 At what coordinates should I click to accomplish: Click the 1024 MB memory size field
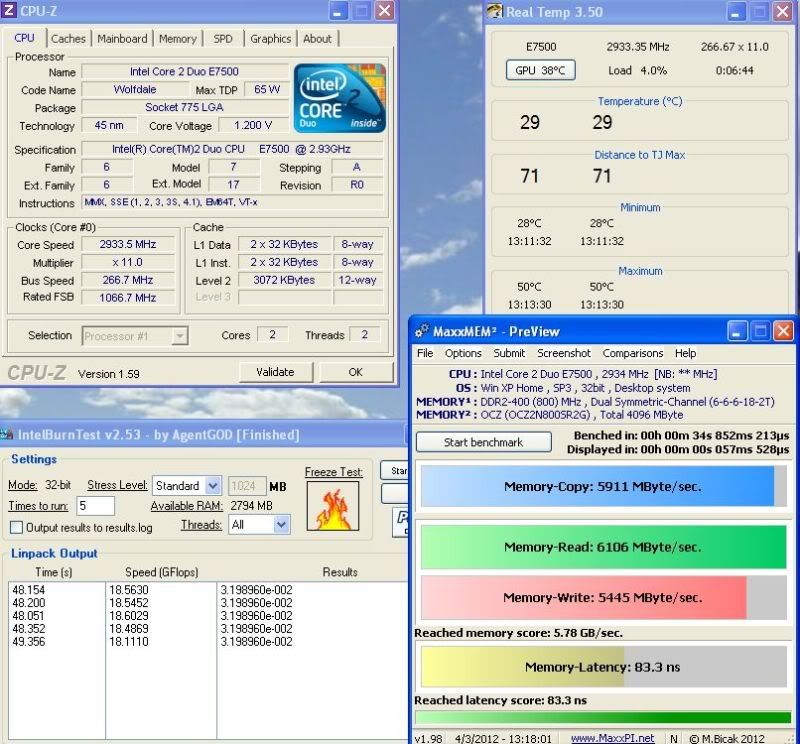[x=247, y=486]
